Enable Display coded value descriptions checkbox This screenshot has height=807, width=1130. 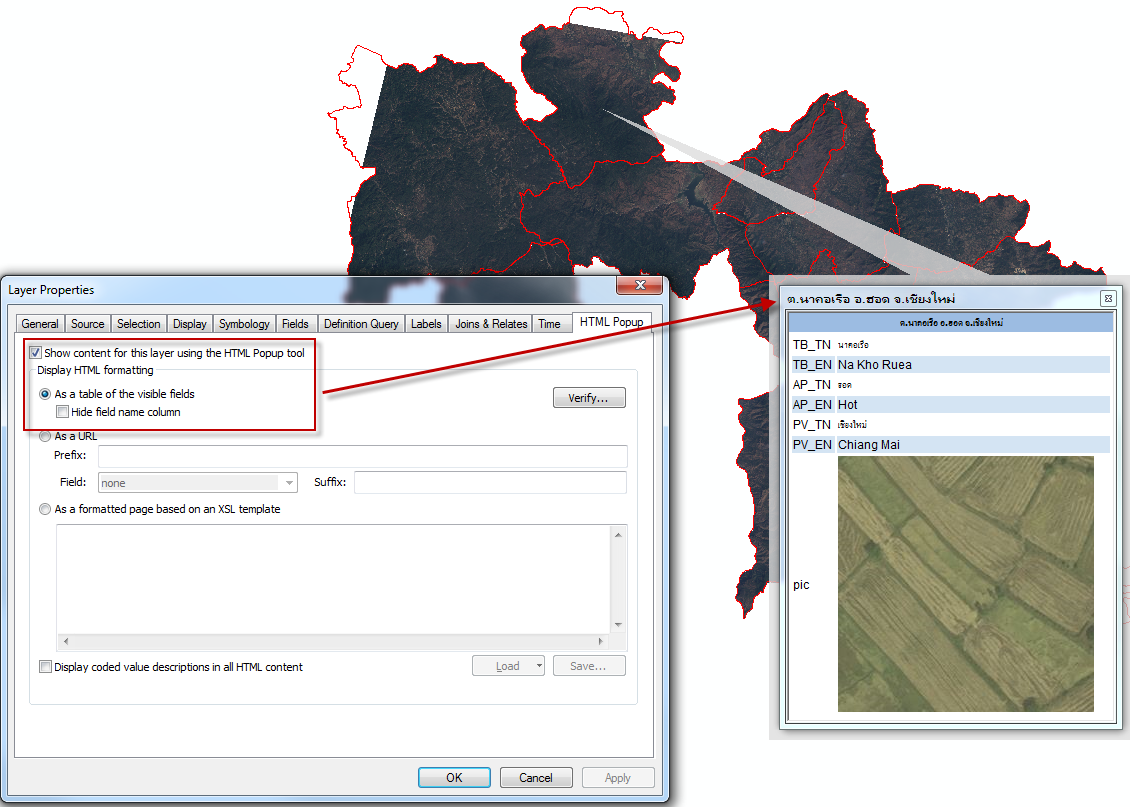pyautogui.click(x=45, y=666)
